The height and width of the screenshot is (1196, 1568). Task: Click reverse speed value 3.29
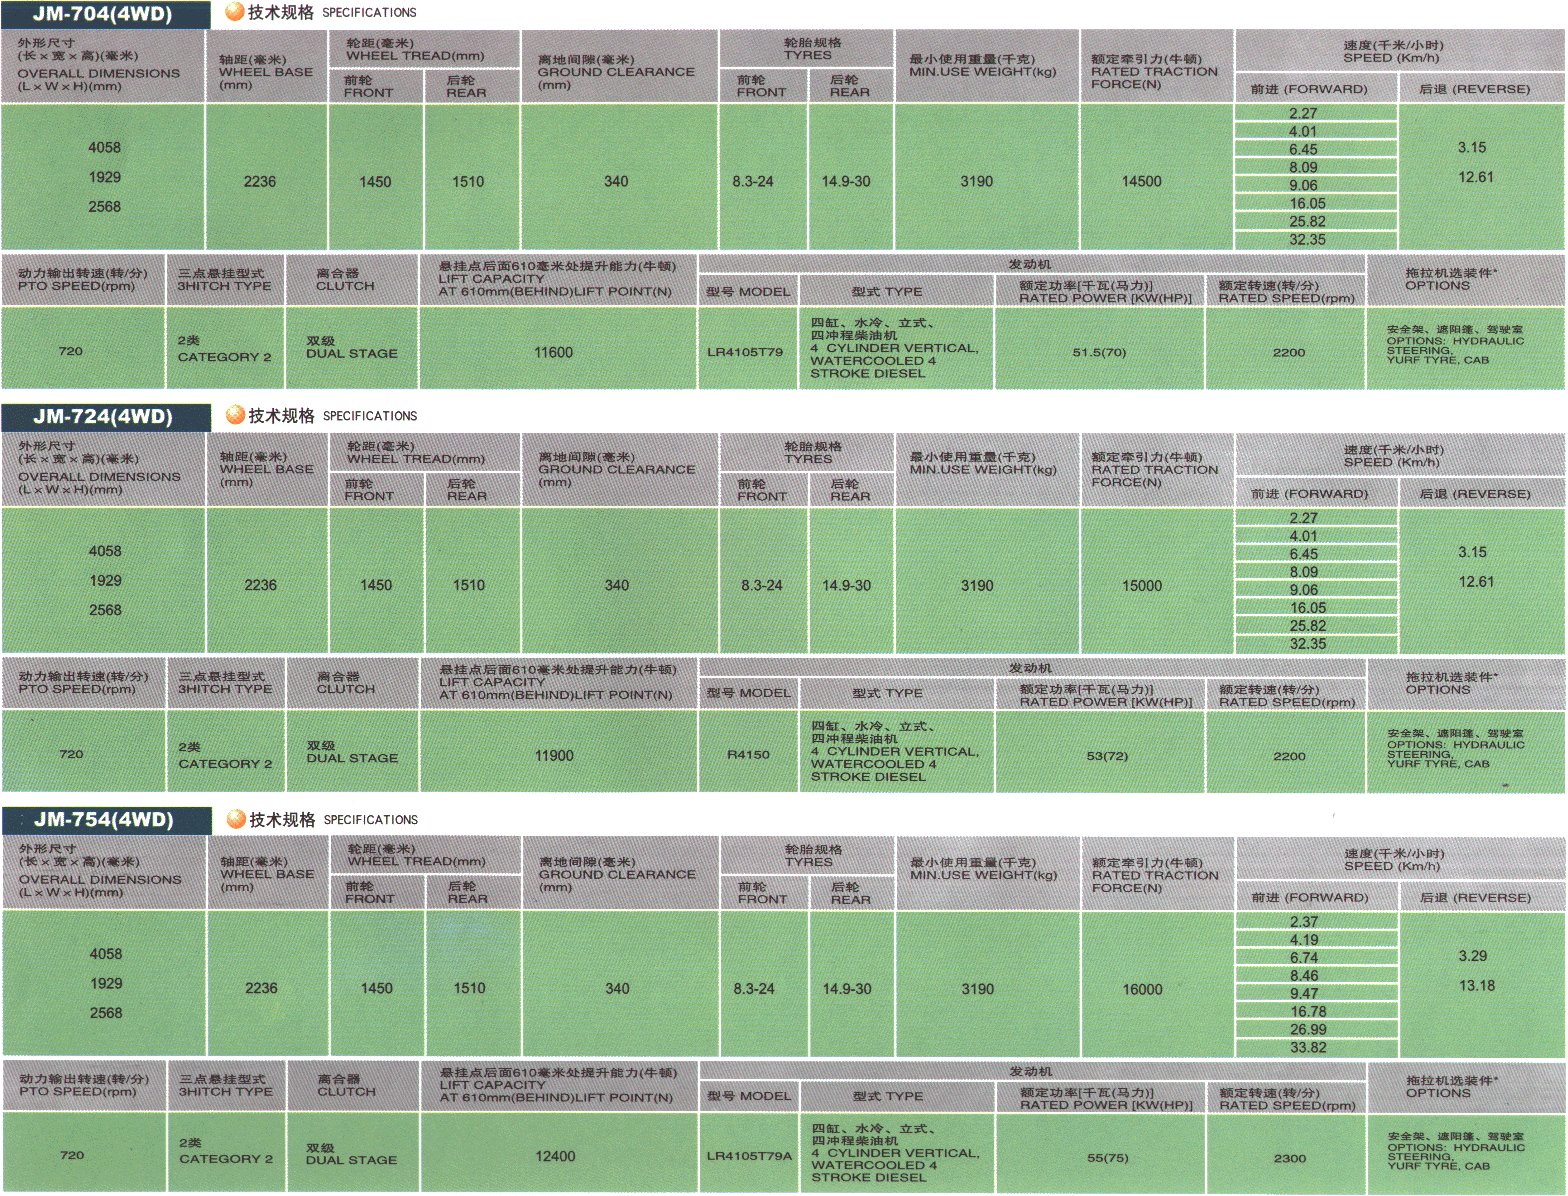1473,956
